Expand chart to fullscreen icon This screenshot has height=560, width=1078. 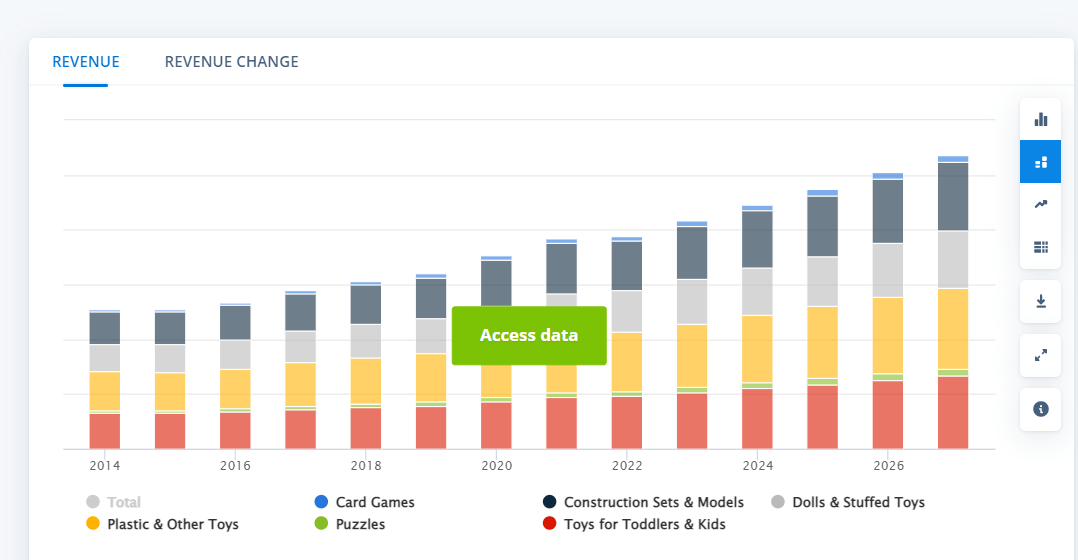(x=1040, y=355)
